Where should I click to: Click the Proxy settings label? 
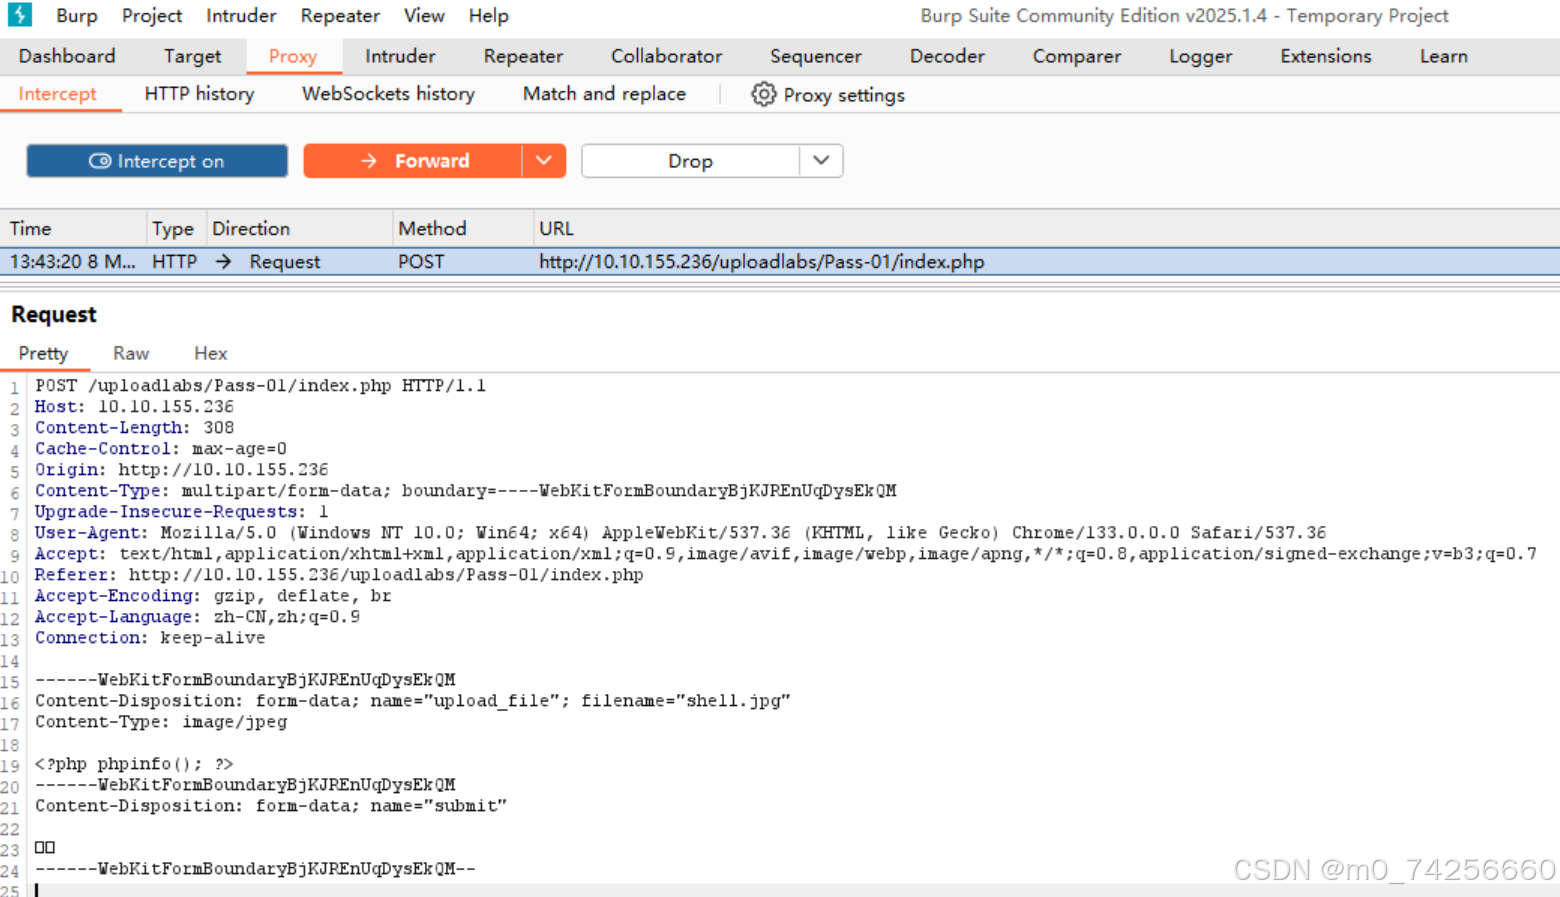click(x=844, y=95)
